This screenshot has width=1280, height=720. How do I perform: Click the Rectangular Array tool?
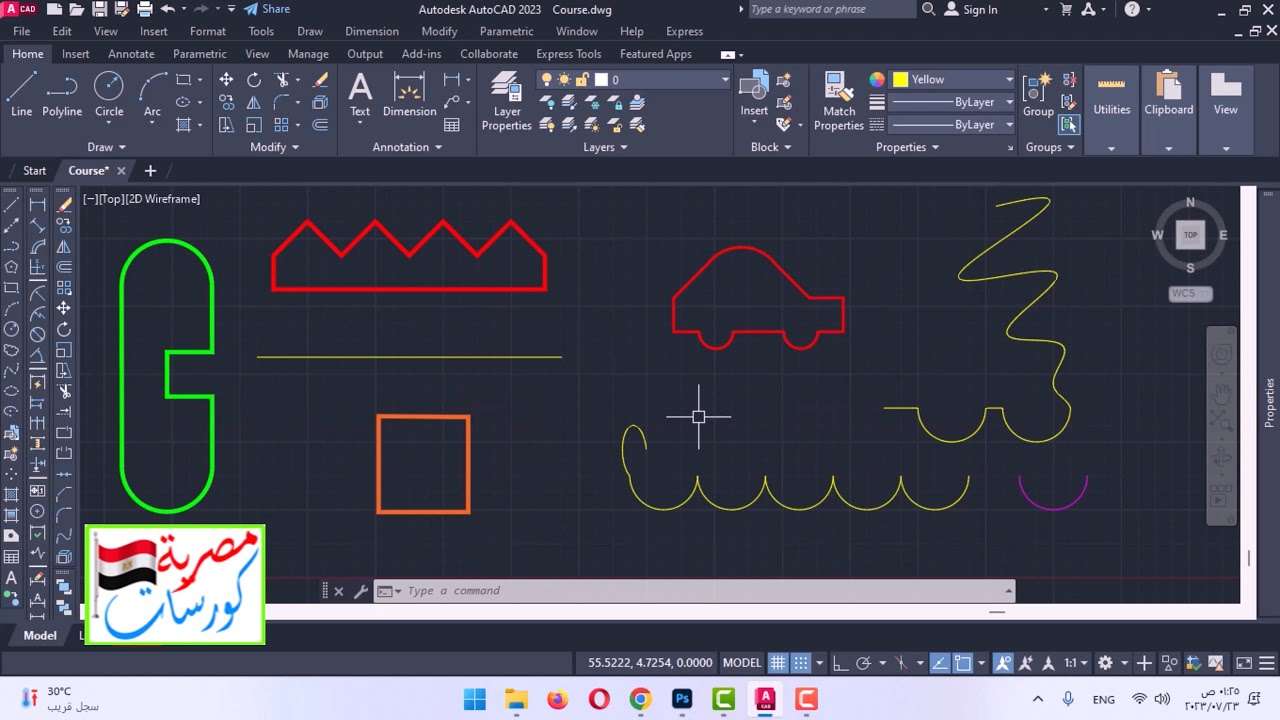[x=282, y=125]
